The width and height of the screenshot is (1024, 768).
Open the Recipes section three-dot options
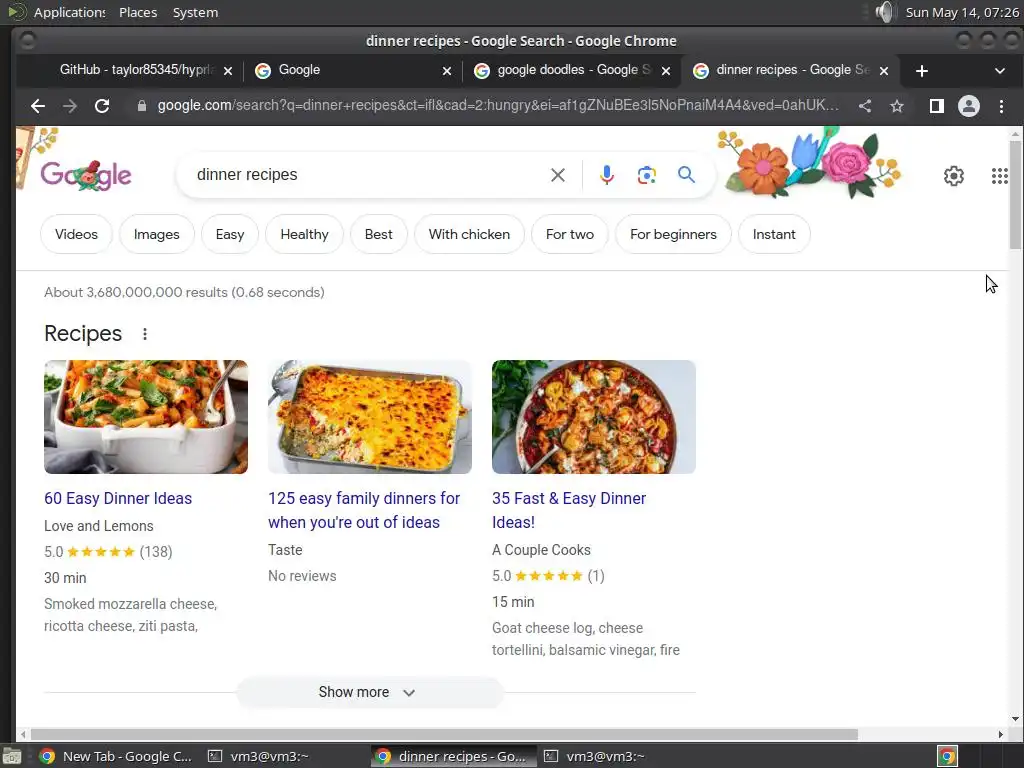click(x=145, y=334)
